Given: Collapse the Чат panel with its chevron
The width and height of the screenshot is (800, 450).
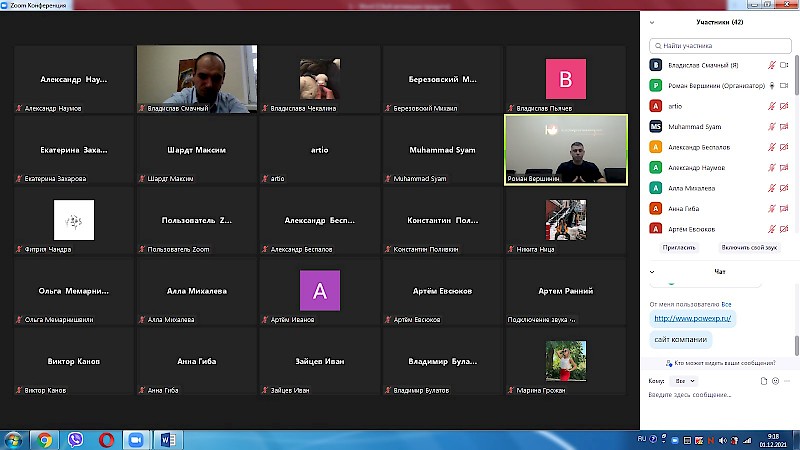Looking at the screenshot, I should tap(653, 270).
